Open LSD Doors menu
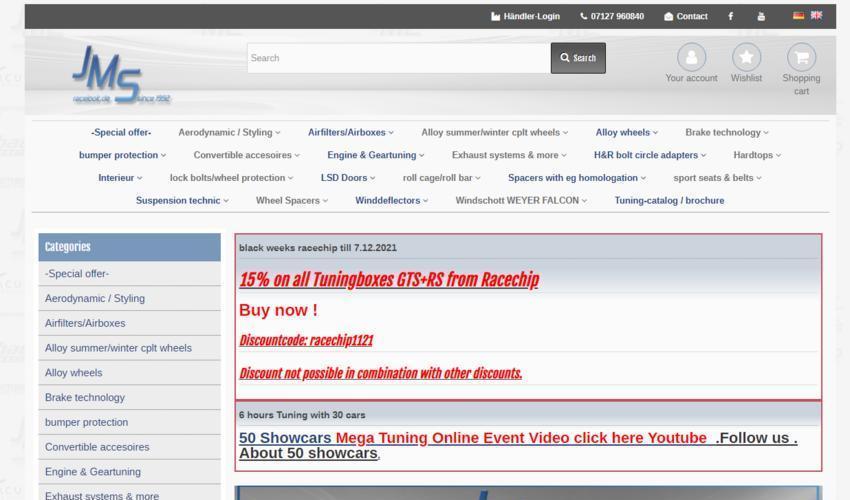This screenshot has height=500, width=850. (348, 178)
